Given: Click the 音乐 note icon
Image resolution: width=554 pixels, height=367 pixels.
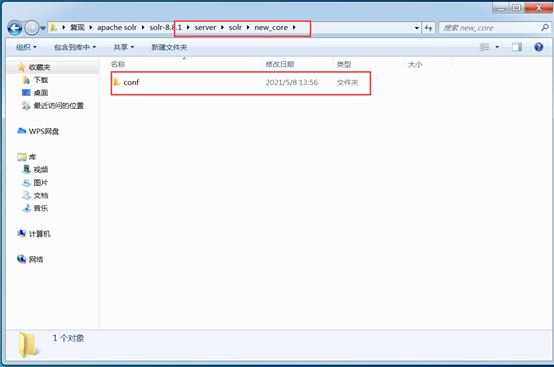Looking at the screenshot, I should click(x=26, y=208).
